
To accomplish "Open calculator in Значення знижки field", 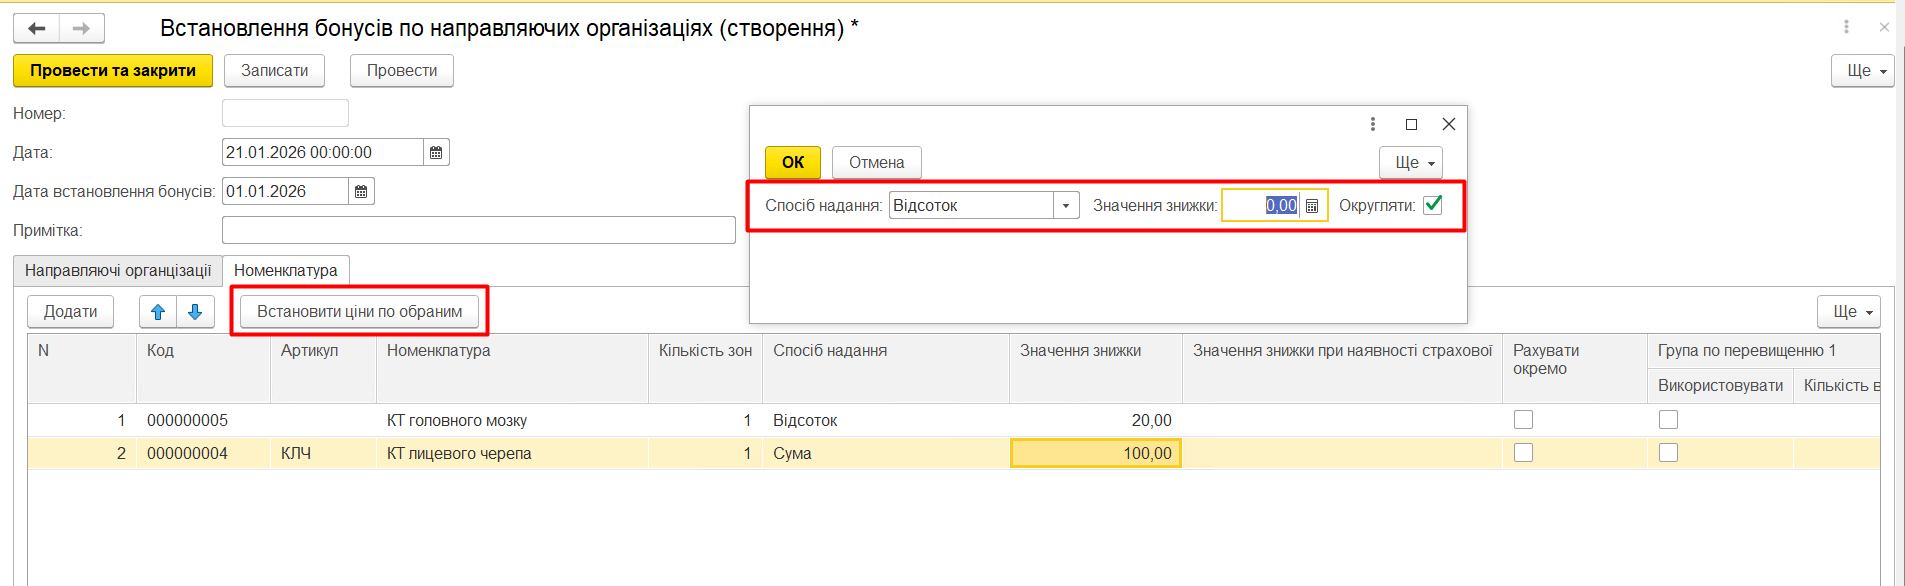I will point(1312,206).
